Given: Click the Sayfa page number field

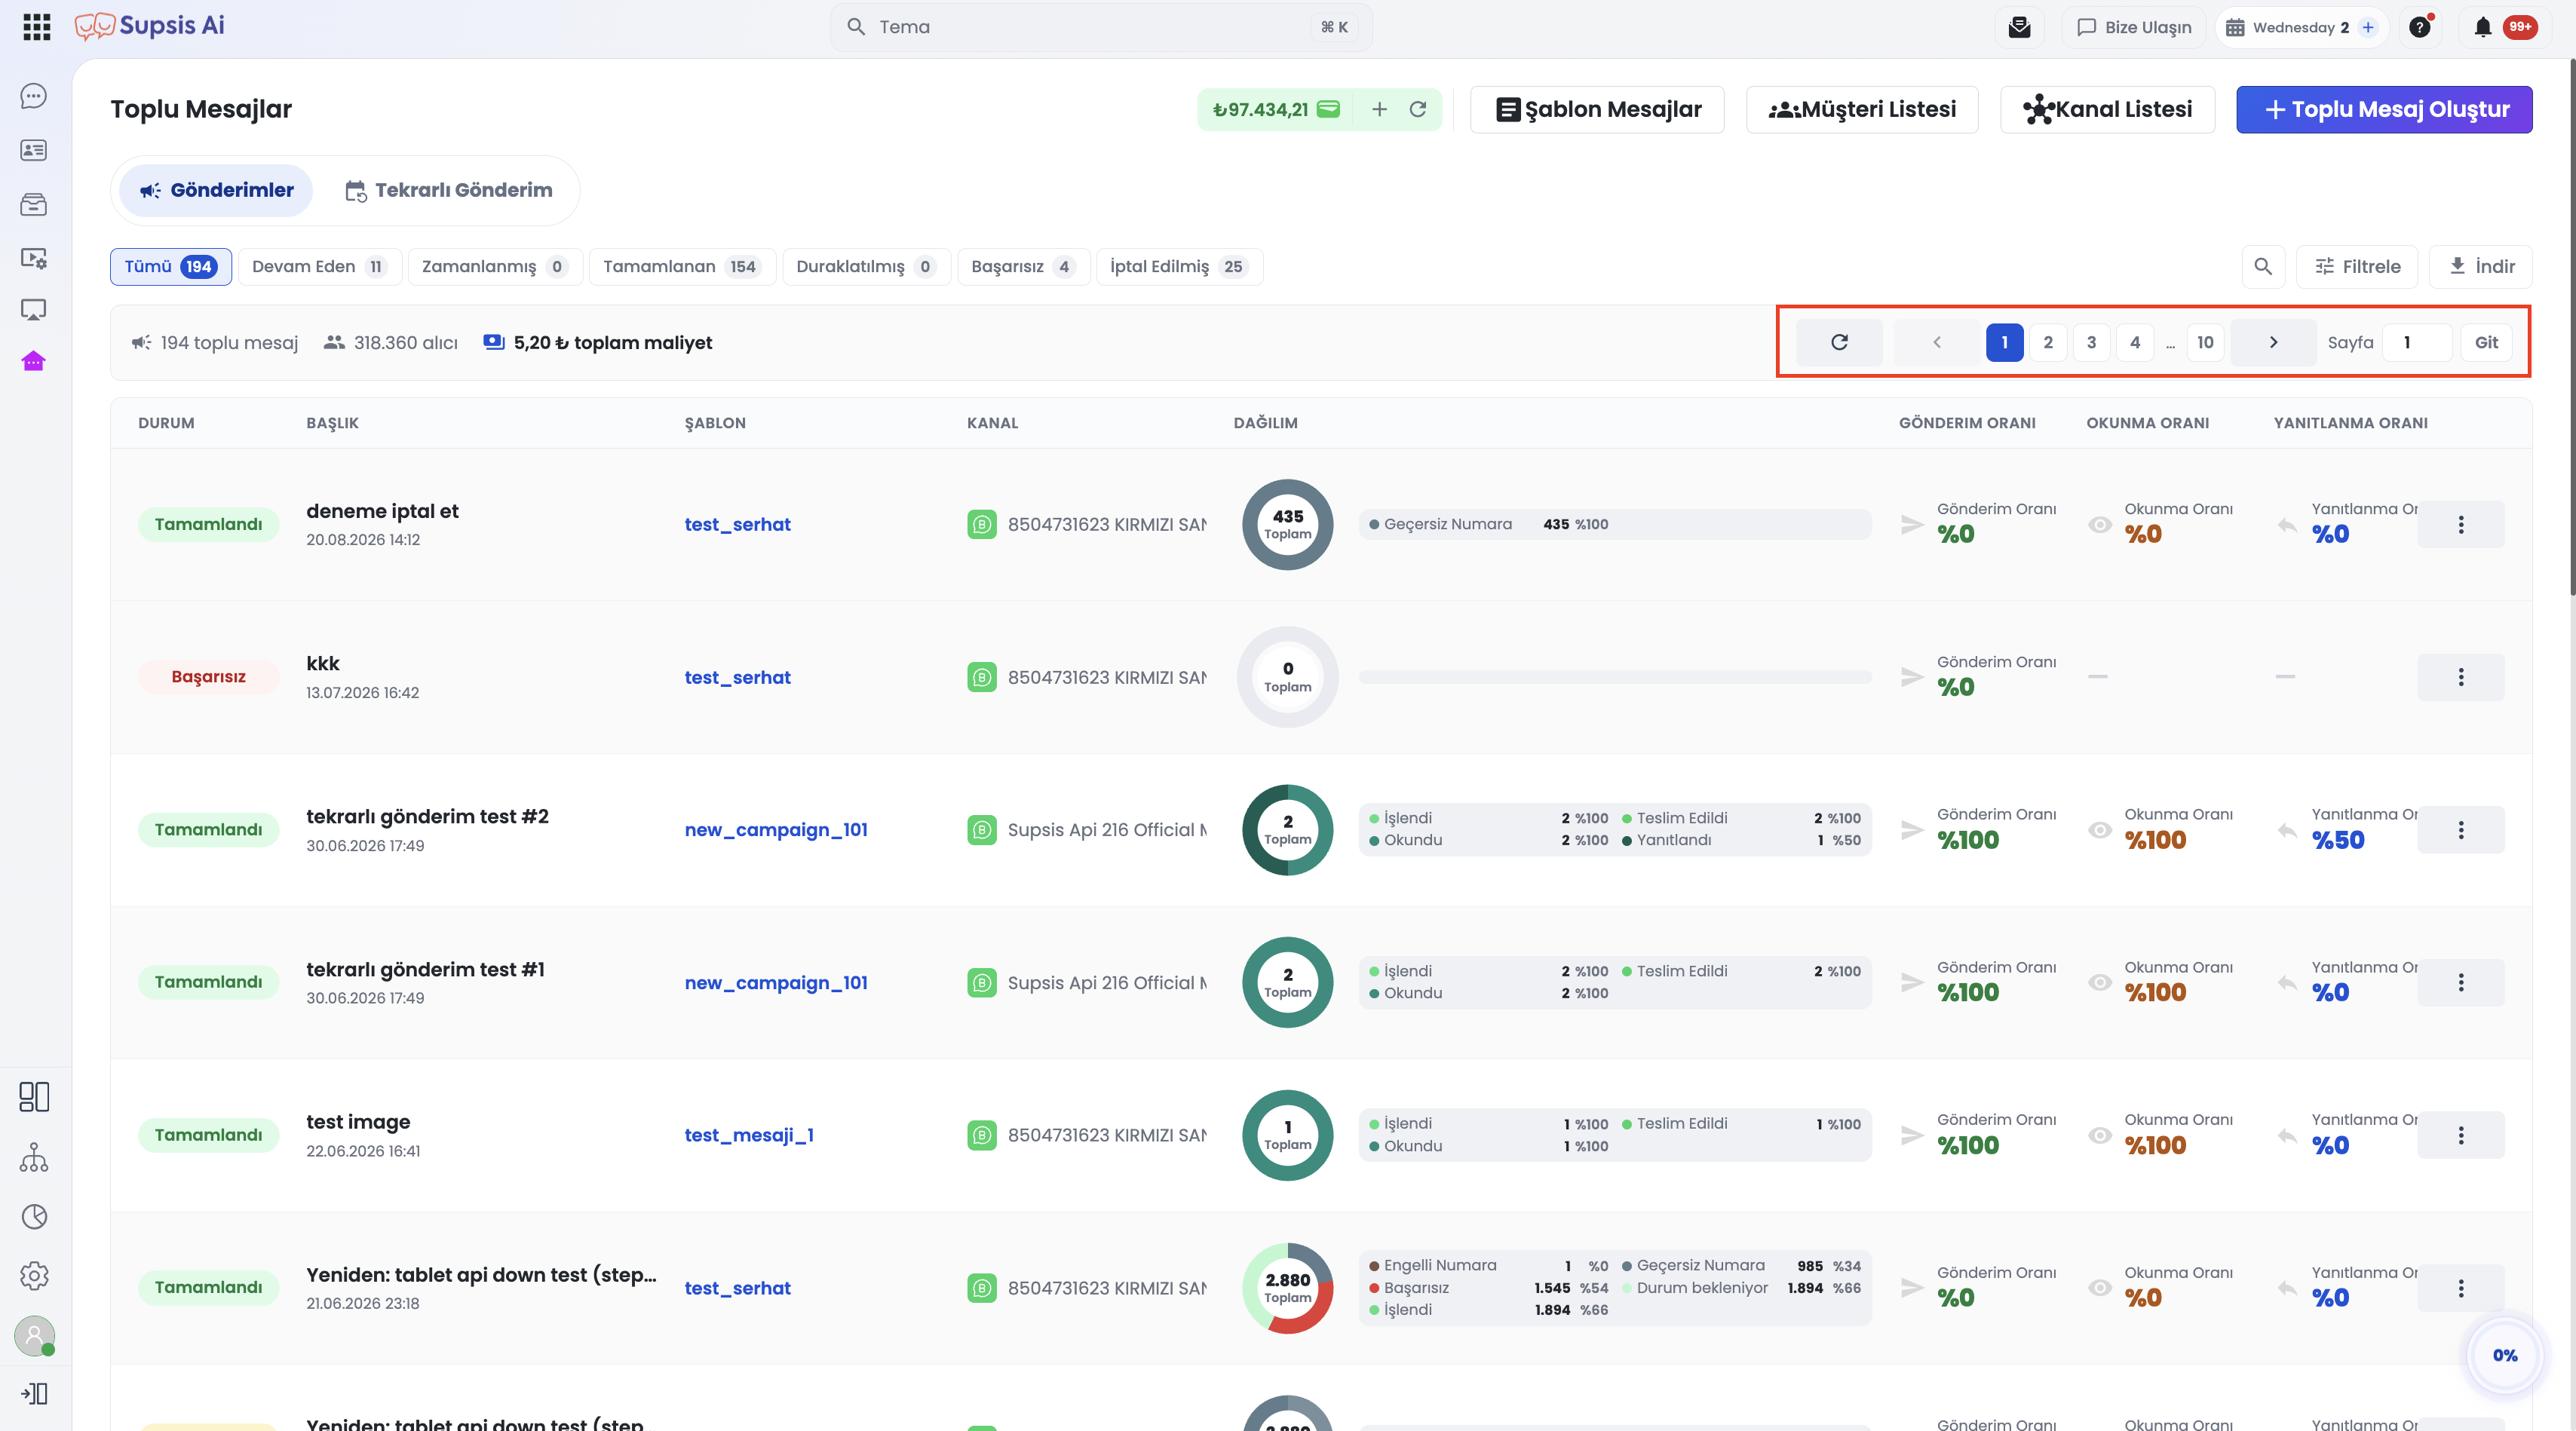Looking at the screenshot, I should tap(2417, 342).
